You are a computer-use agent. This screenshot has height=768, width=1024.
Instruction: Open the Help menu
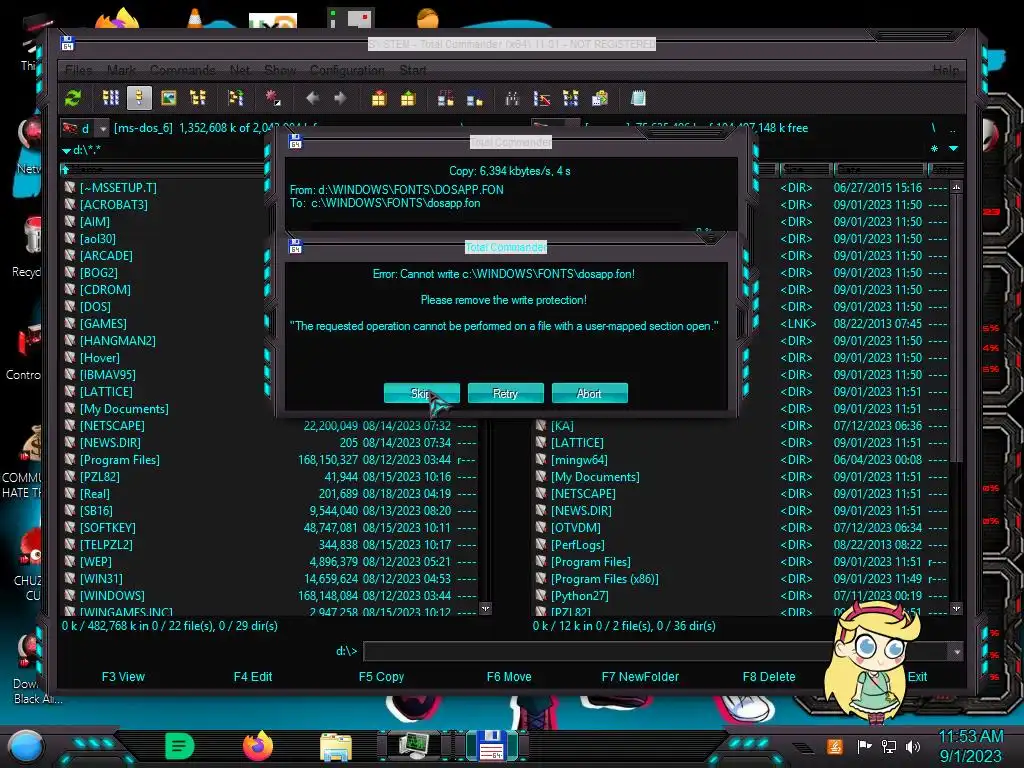tap(946, 70)
